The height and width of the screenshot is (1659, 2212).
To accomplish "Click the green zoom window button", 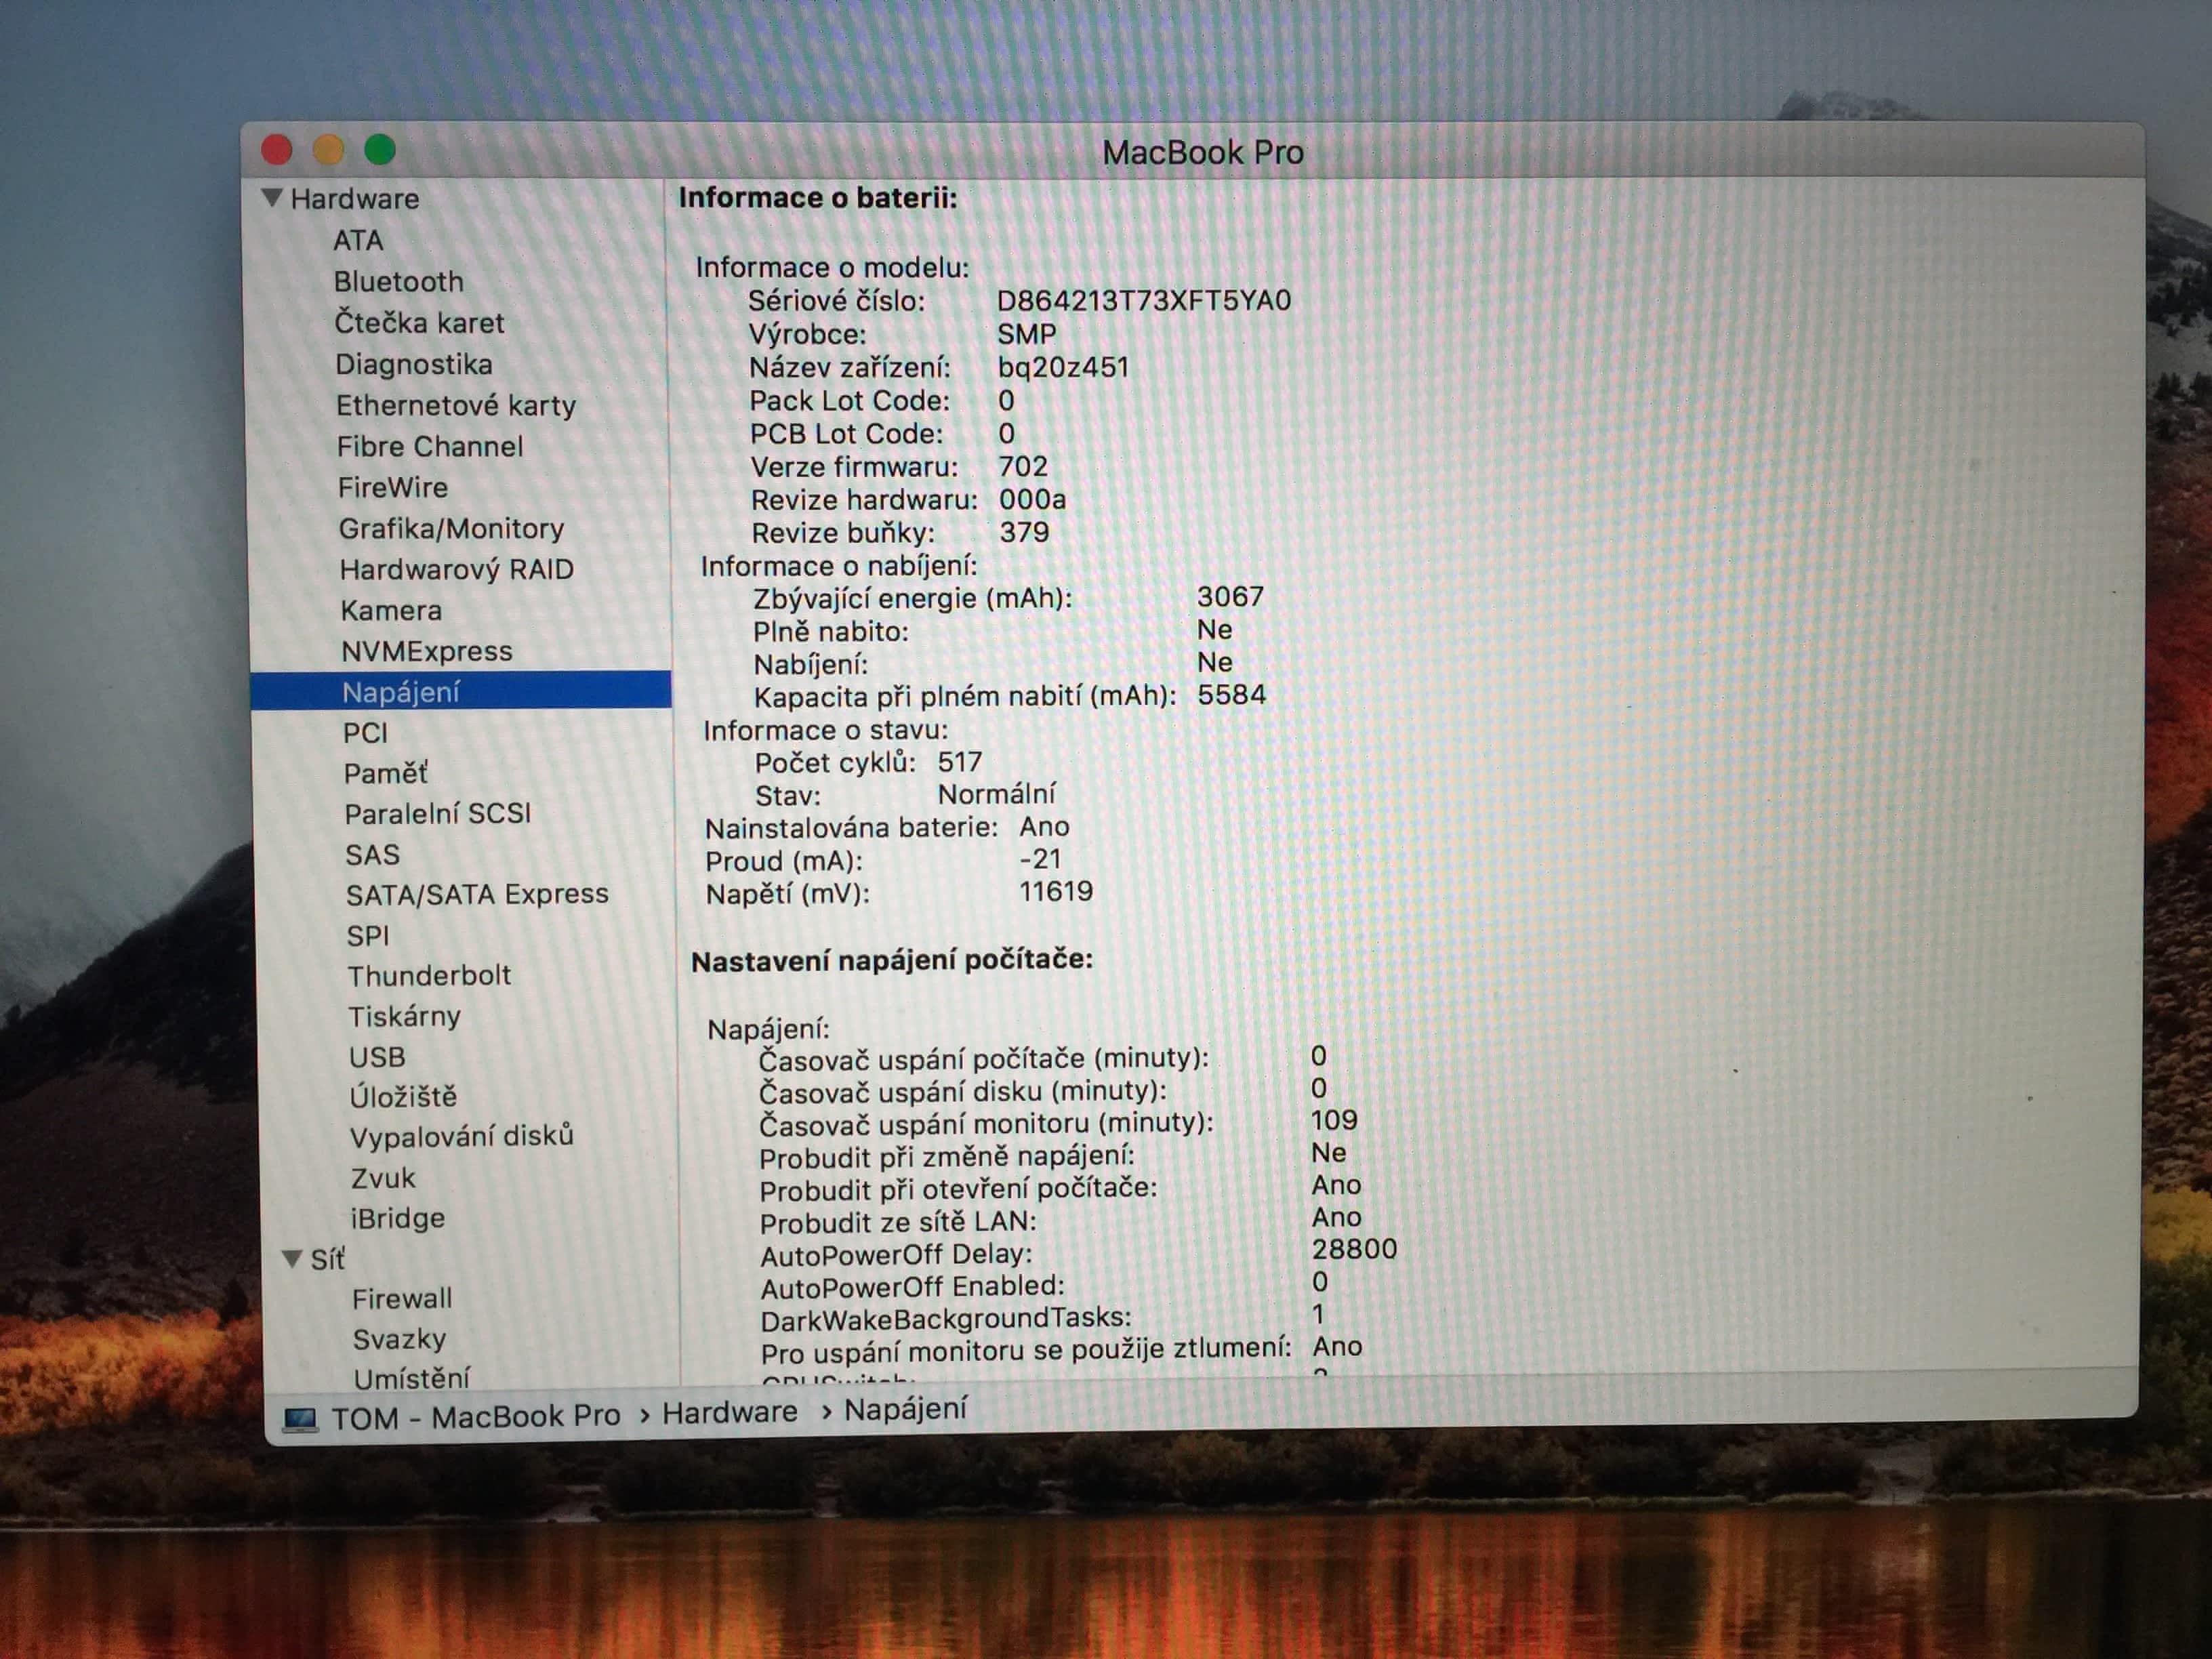I will [x=380, y=150].
